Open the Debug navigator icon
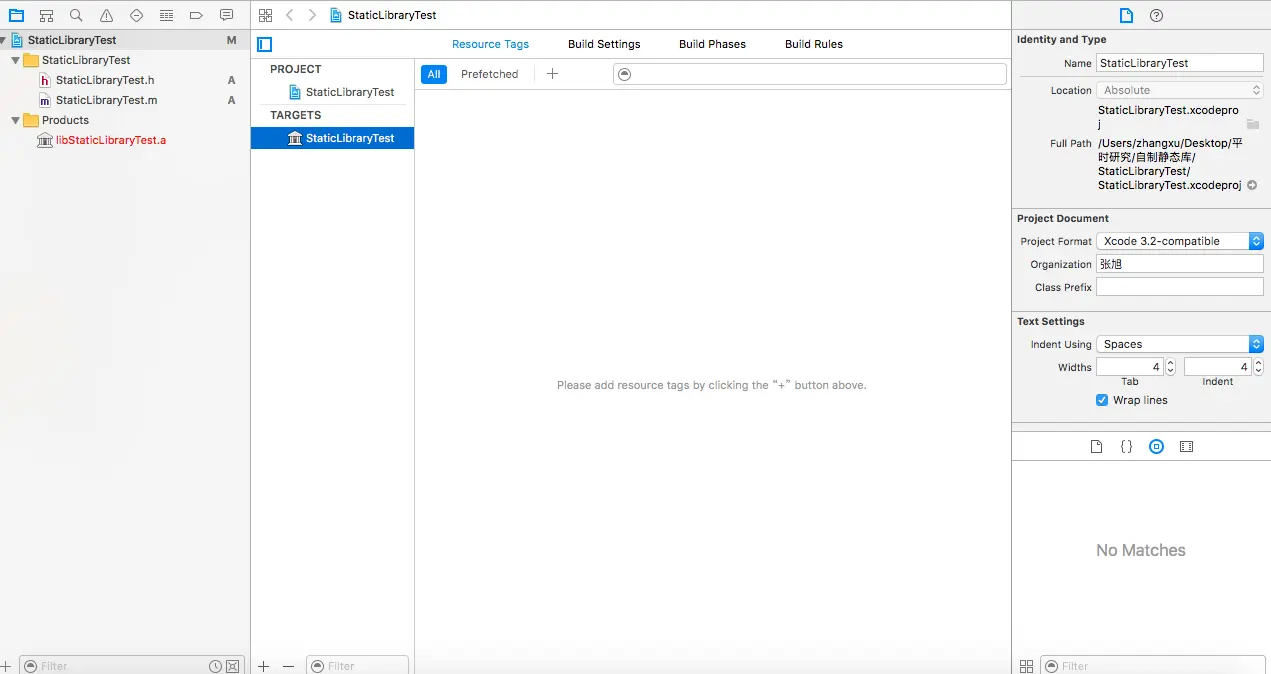The height and width of the screenshot is (674, 1271). click(166, 16)
